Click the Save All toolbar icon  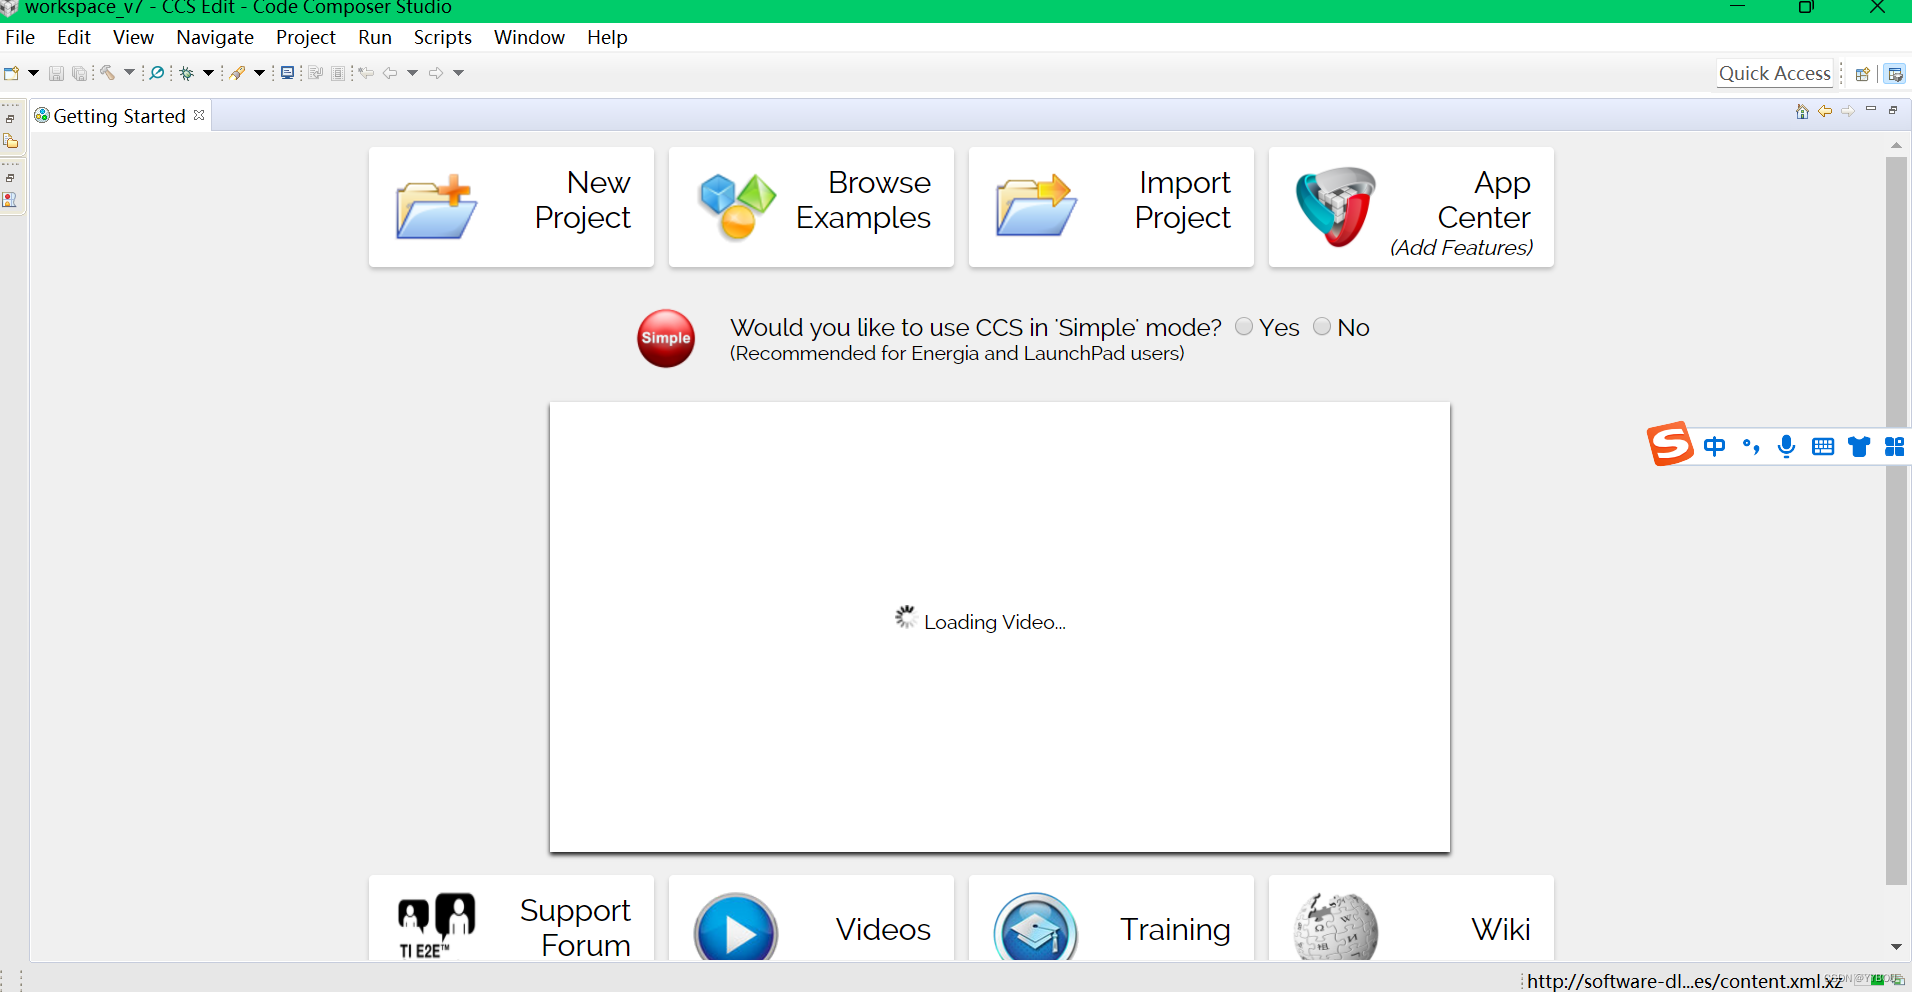80,73
